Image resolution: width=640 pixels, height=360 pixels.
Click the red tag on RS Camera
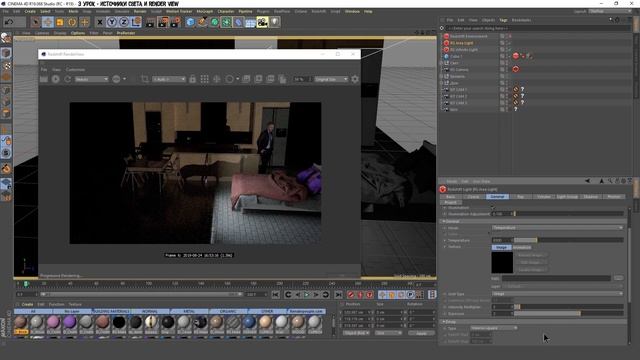(516, 69)
